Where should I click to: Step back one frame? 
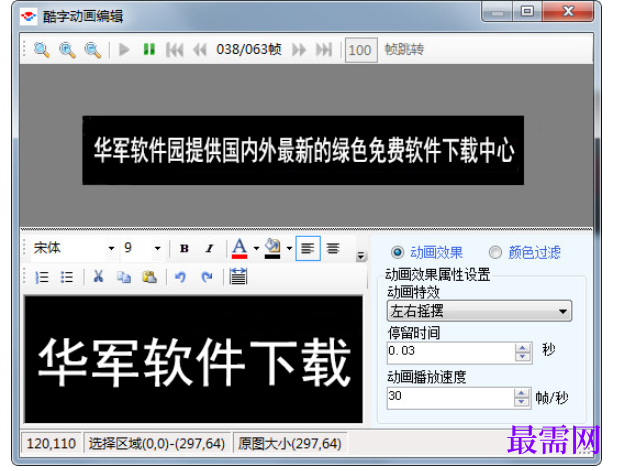click(x=200, y=50)
